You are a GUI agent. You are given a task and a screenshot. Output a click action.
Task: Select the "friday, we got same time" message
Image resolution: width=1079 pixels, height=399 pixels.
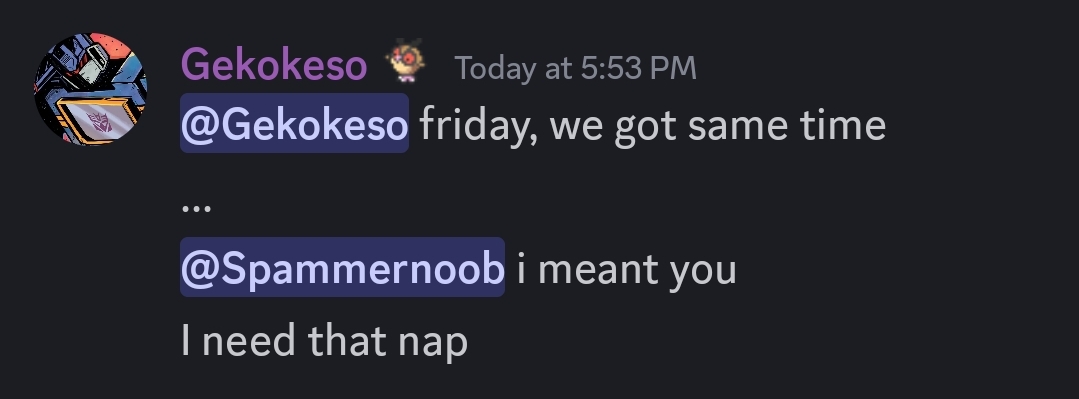pyautogui.click(x=652, y=126)
